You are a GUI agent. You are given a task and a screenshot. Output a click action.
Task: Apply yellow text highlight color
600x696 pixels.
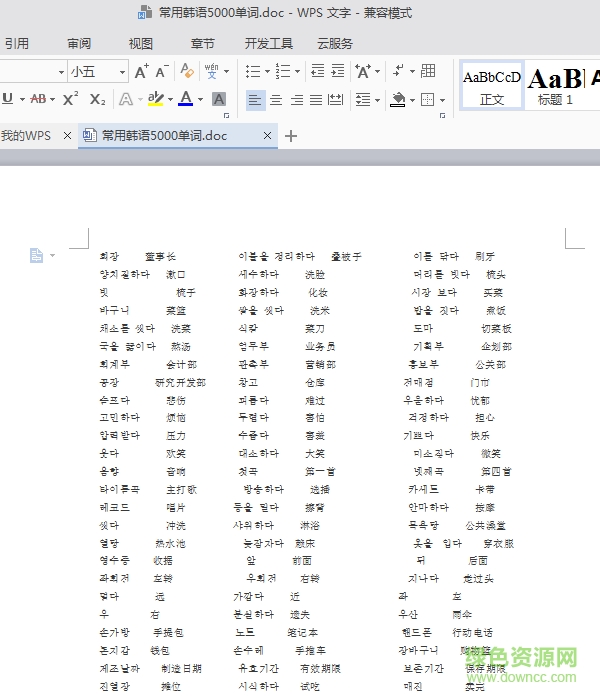point(155,99)
